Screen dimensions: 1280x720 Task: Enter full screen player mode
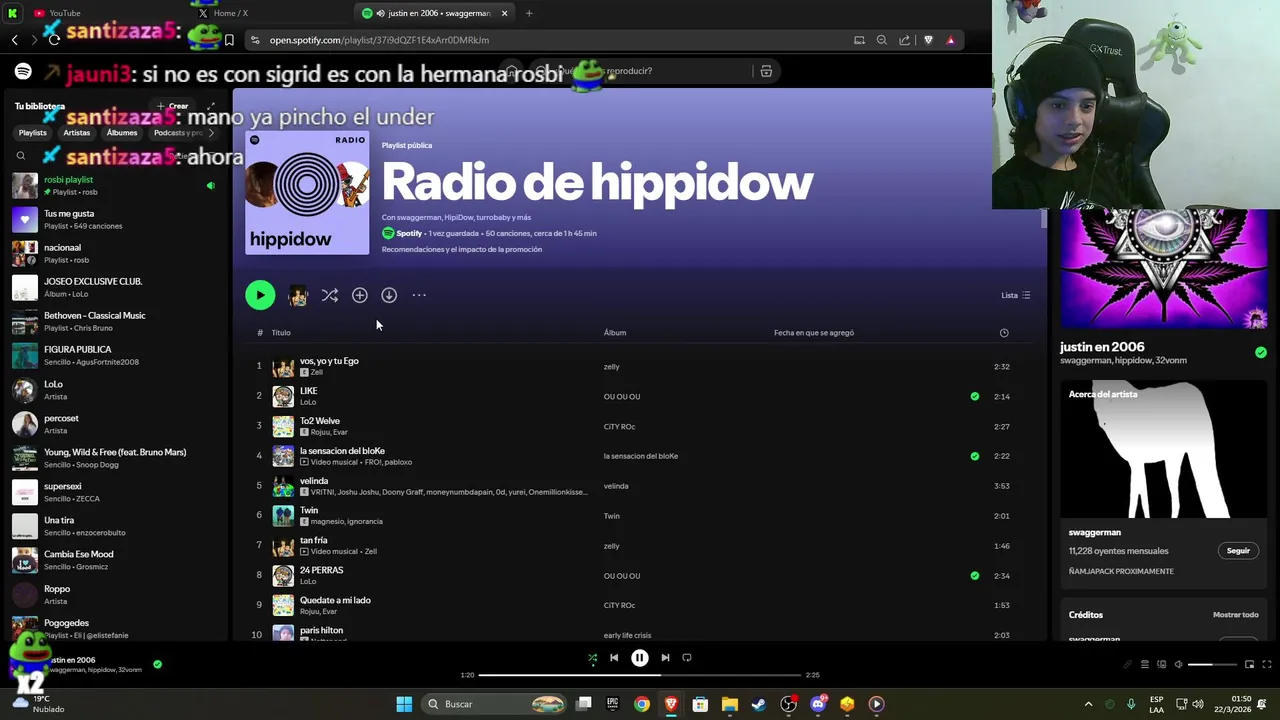pyautogui.click(x=1267, y=664)
